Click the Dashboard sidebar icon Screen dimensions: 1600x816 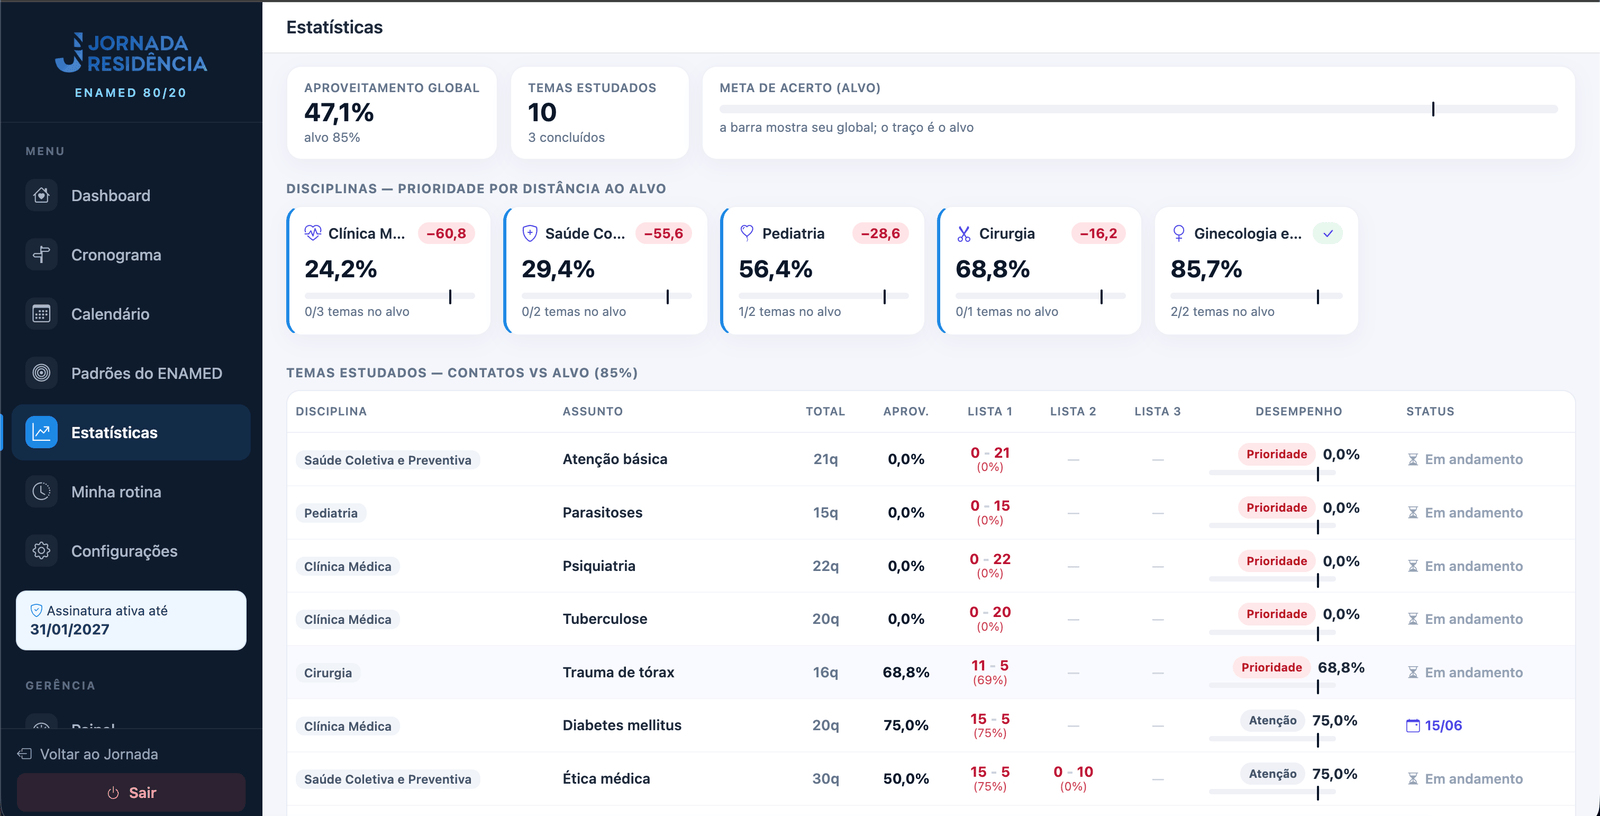pos(41,196)
